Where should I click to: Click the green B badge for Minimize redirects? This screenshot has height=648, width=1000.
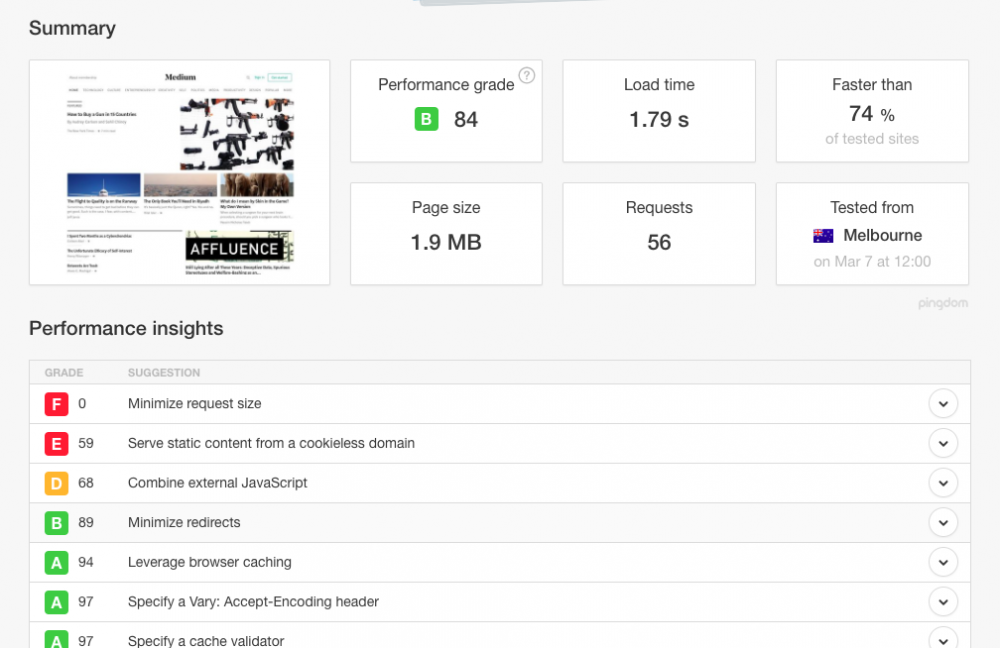click(x=56, y=522)
